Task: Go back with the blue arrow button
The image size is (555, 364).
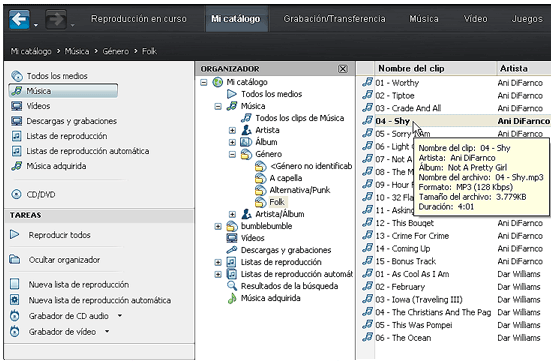Action: [x=19, y=19]
